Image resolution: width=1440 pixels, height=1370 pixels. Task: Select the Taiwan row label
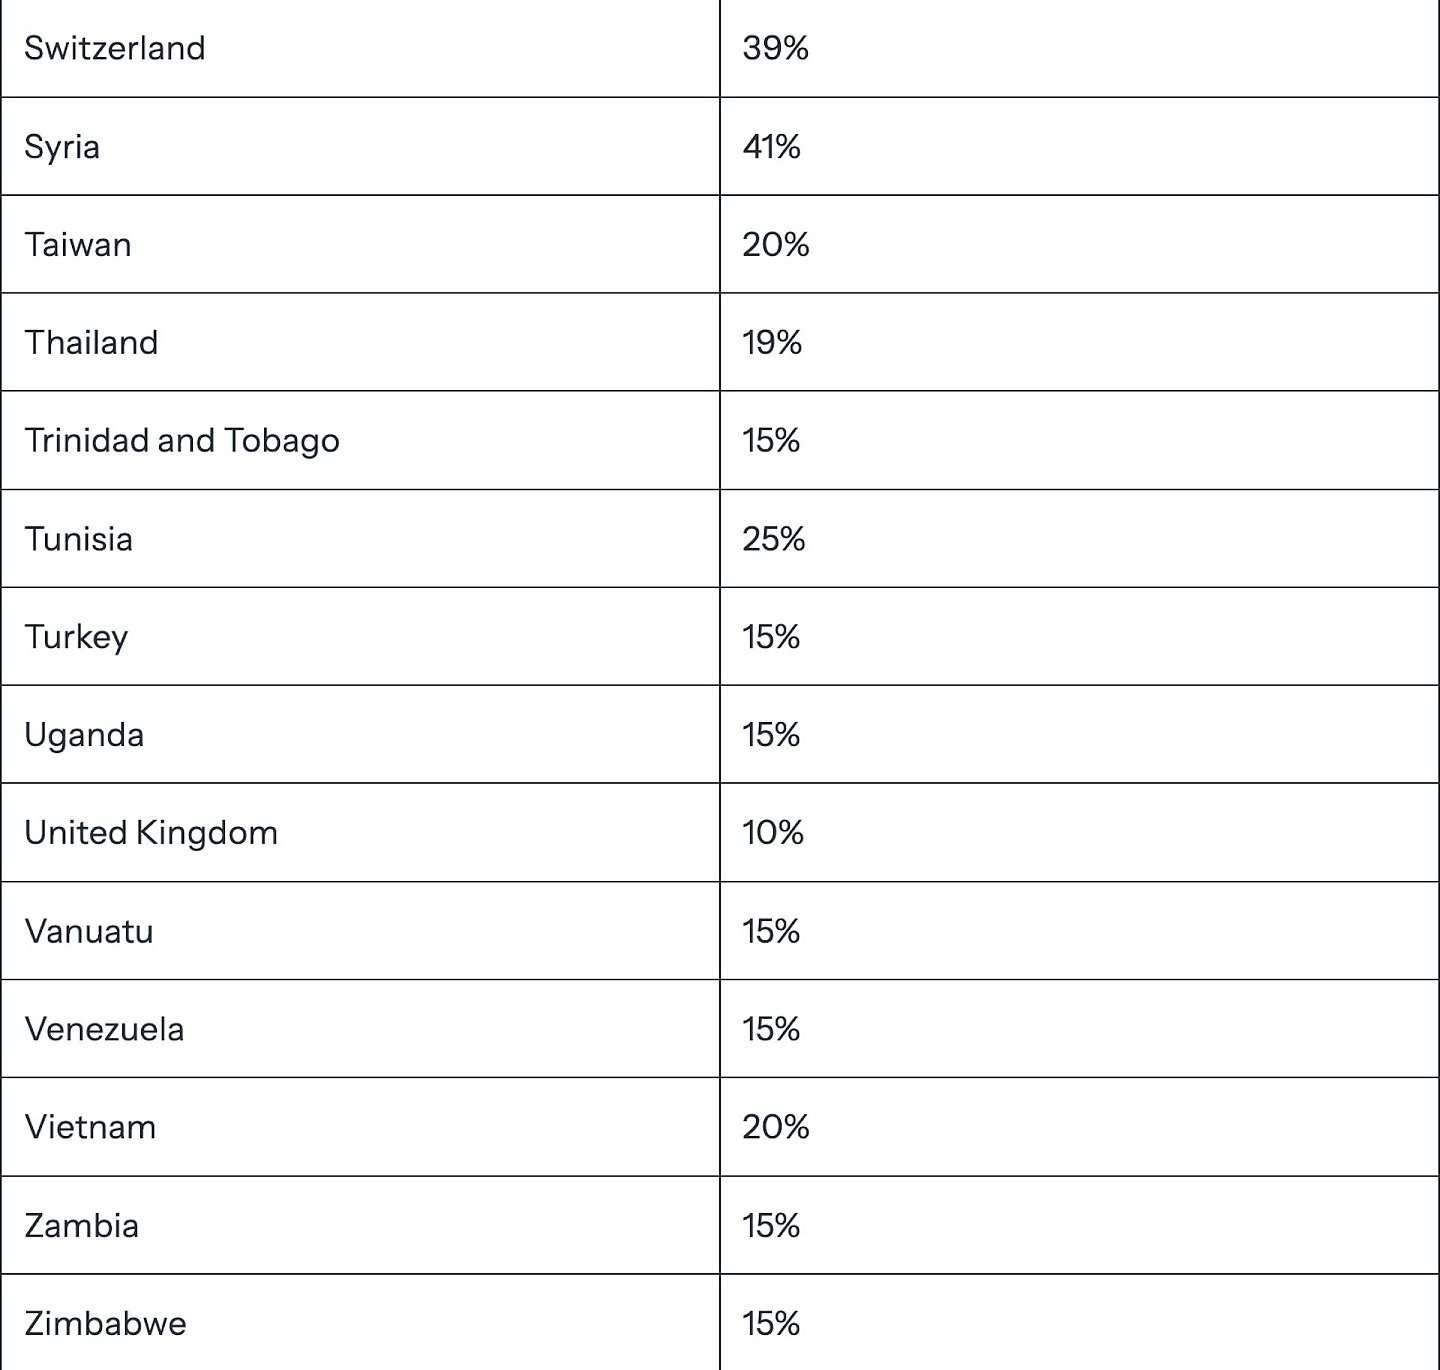[78, 245]
